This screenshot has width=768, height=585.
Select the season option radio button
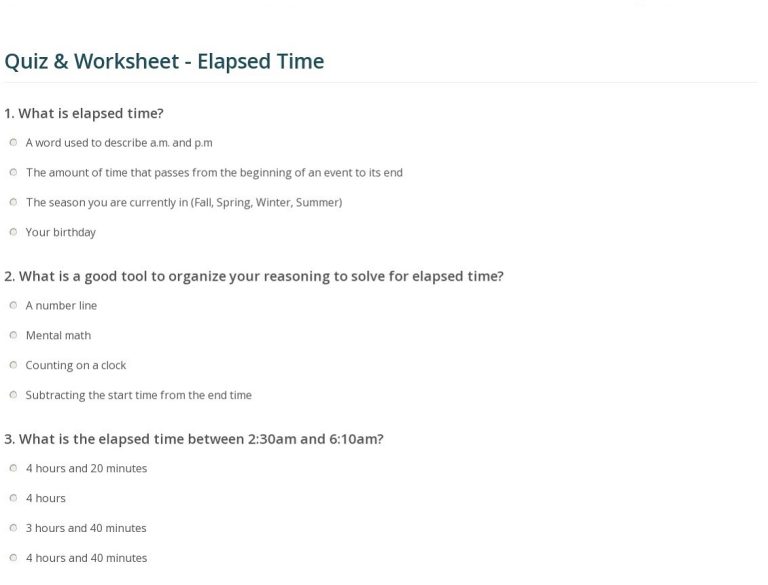coord(13,202)
